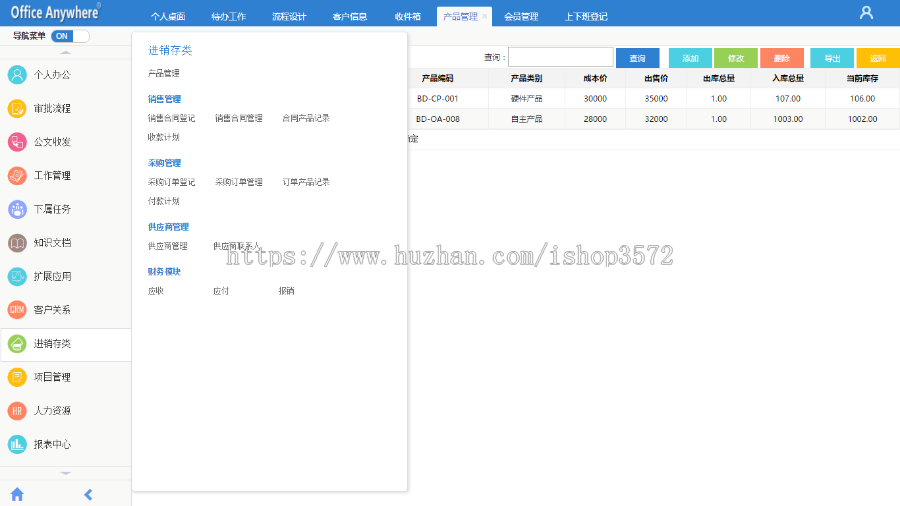The height and width of the screenshot is (506, 900).
Task: Switch to 个人桌面 tab
Action: pyautogui.click(x=168, y=17)
